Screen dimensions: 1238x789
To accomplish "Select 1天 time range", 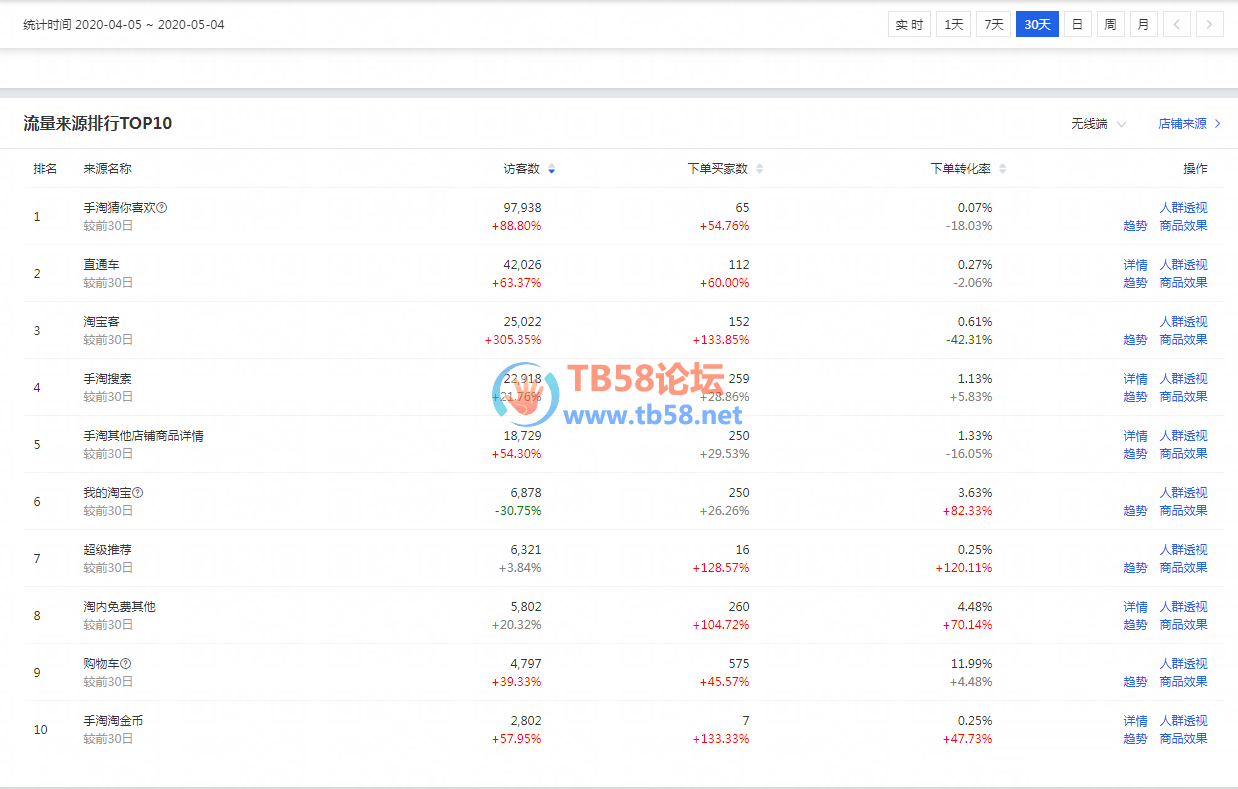I will pos(954,24).
